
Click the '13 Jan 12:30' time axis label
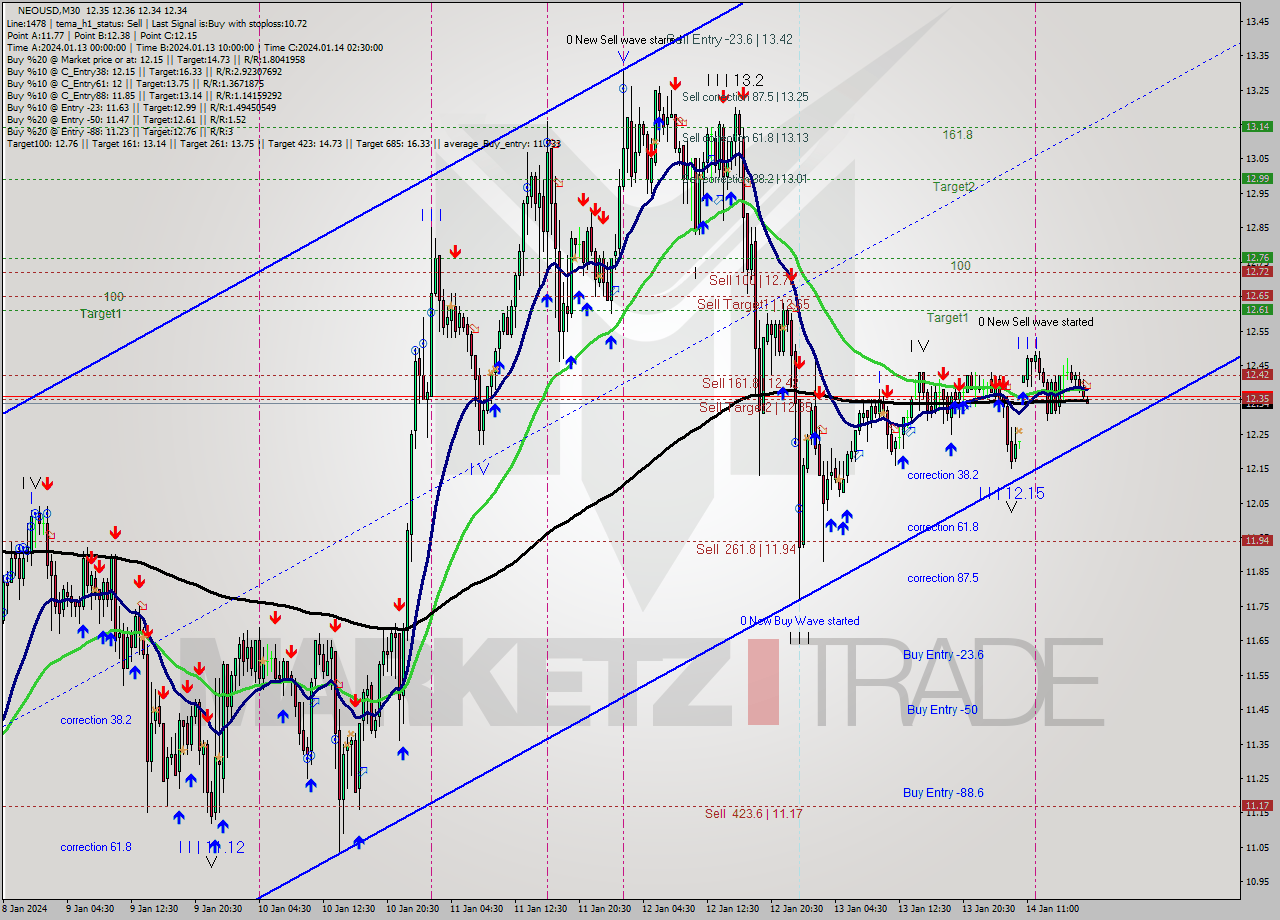(924, 909)
